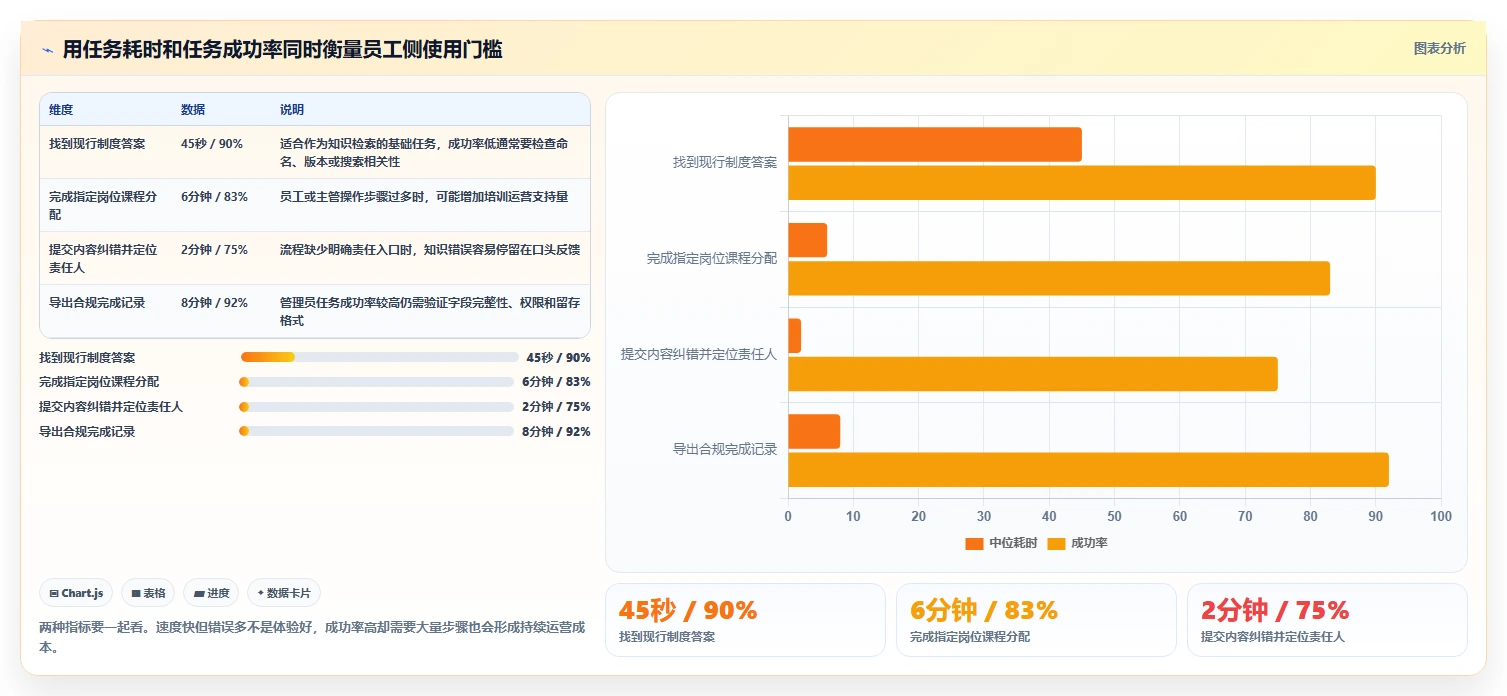Click the lightning icon beside the title
Viewport: 1507px width, 696px height.
click(x=47, y=50)
